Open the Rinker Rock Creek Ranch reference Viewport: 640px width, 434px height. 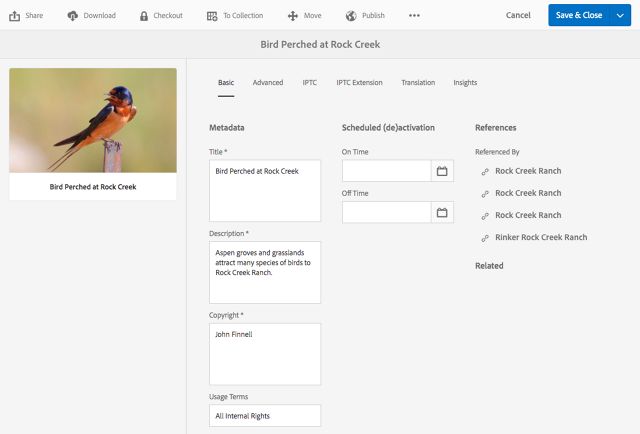click(x=541, y=238)
